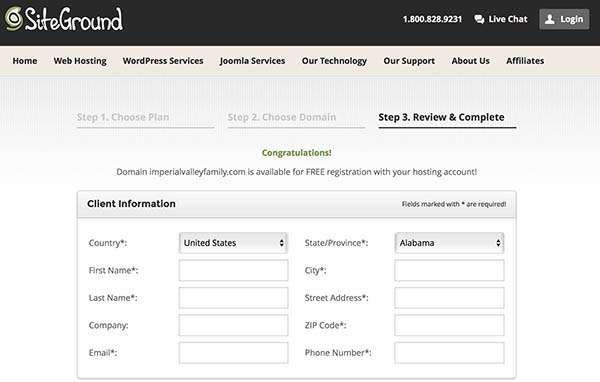
Task: Click into the Last Name input field
Action: tap(233, 298)
